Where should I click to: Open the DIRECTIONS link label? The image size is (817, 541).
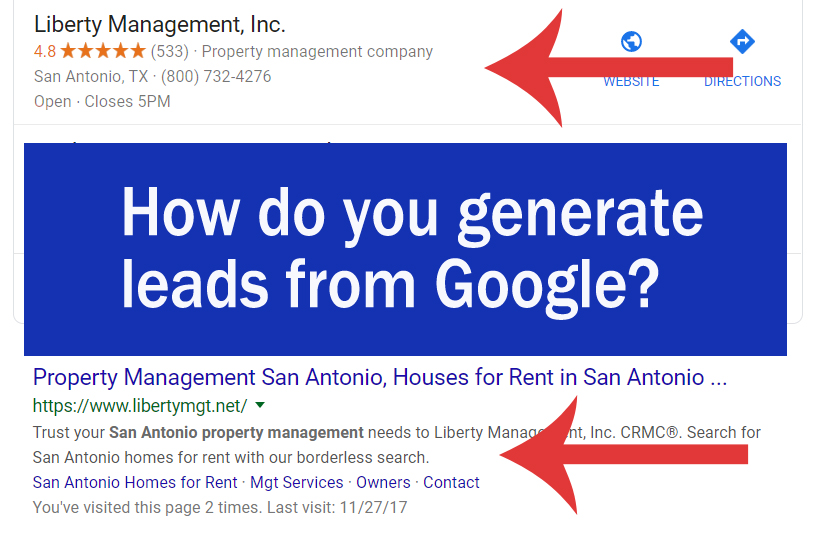742,82
